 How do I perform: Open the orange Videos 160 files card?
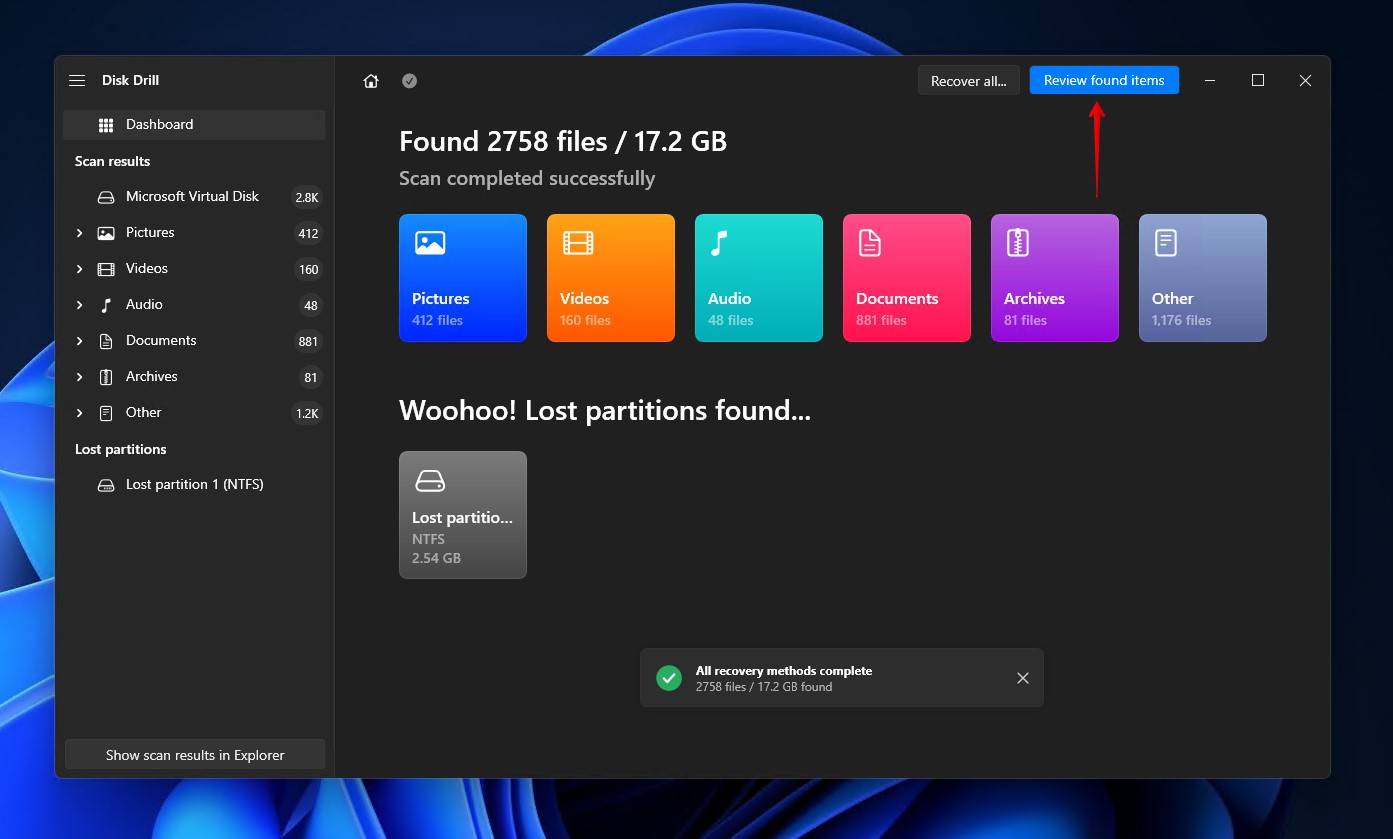click(x=611, y=278)
